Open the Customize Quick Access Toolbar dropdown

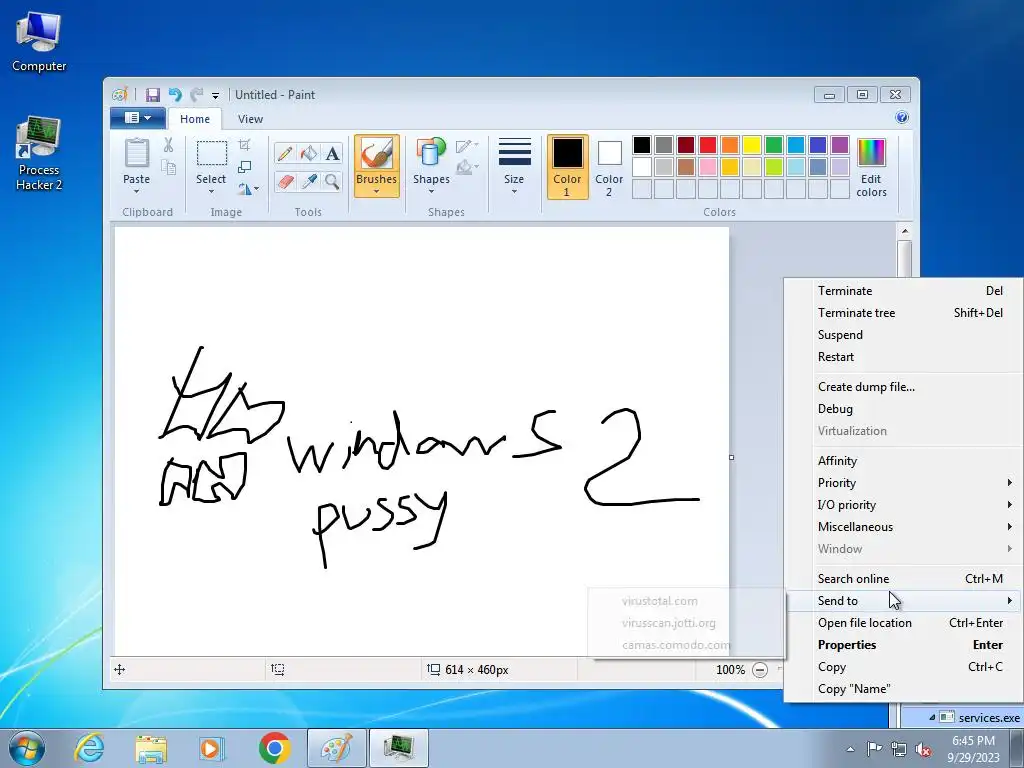[215, 96]
